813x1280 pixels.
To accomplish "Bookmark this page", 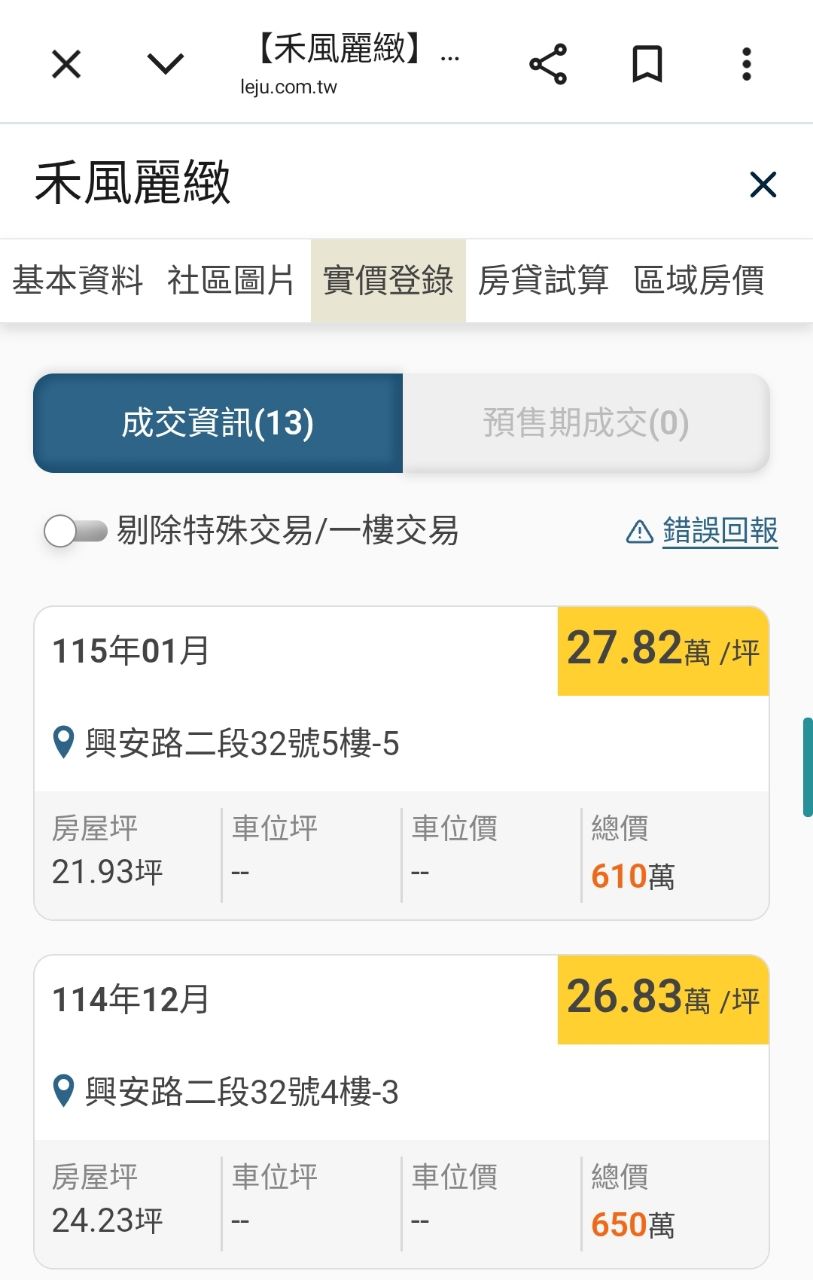I will (x=647, y=65).
